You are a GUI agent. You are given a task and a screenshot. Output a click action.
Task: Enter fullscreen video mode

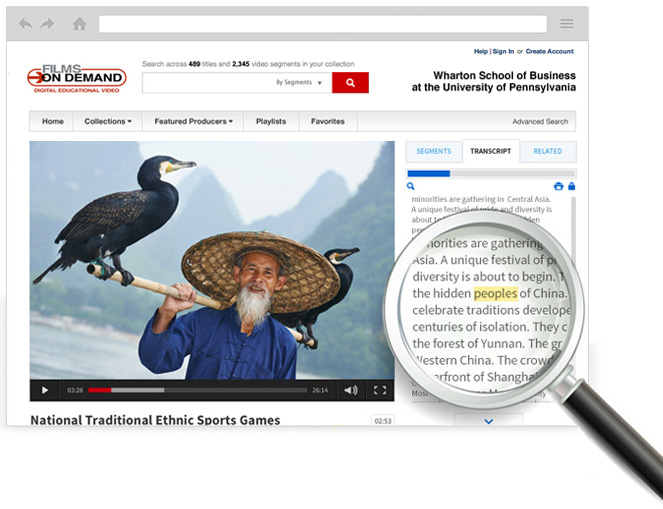pos(380,390)
